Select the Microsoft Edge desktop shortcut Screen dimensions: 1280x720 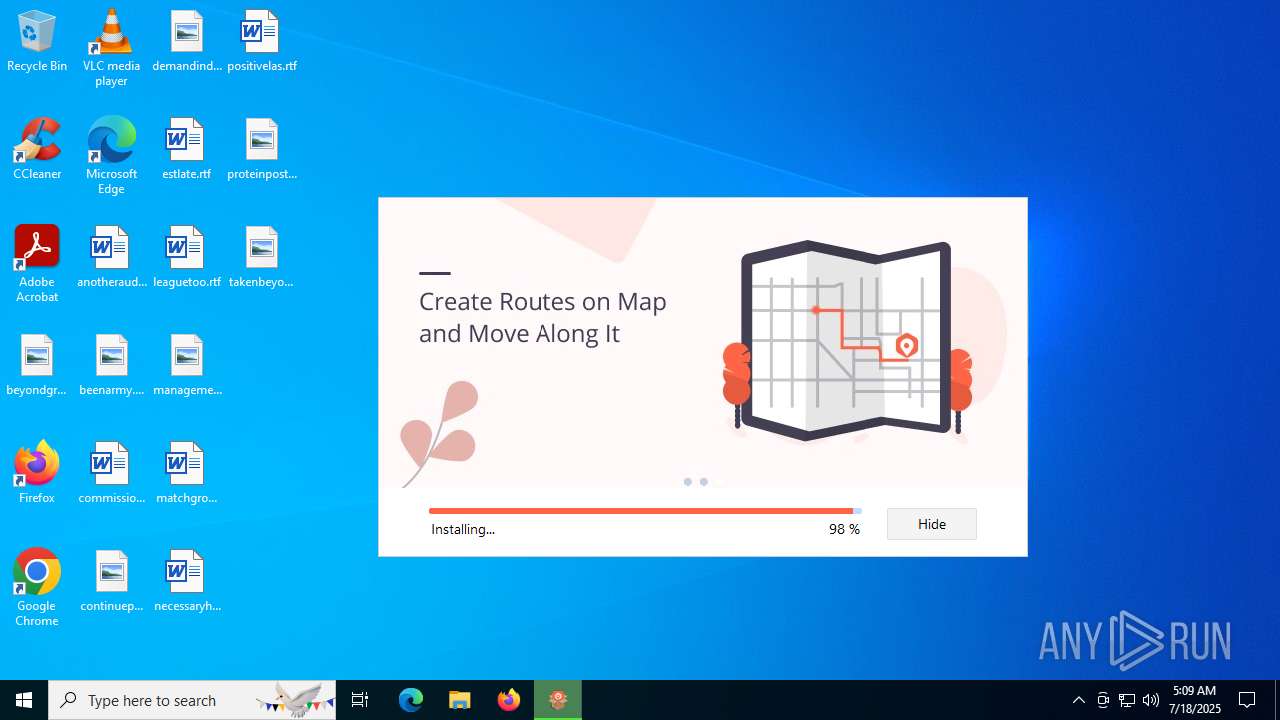111,156
